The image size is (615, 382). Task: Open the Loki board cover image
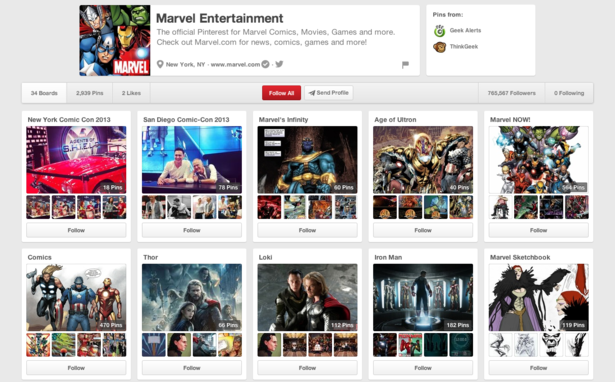(307, 297)
